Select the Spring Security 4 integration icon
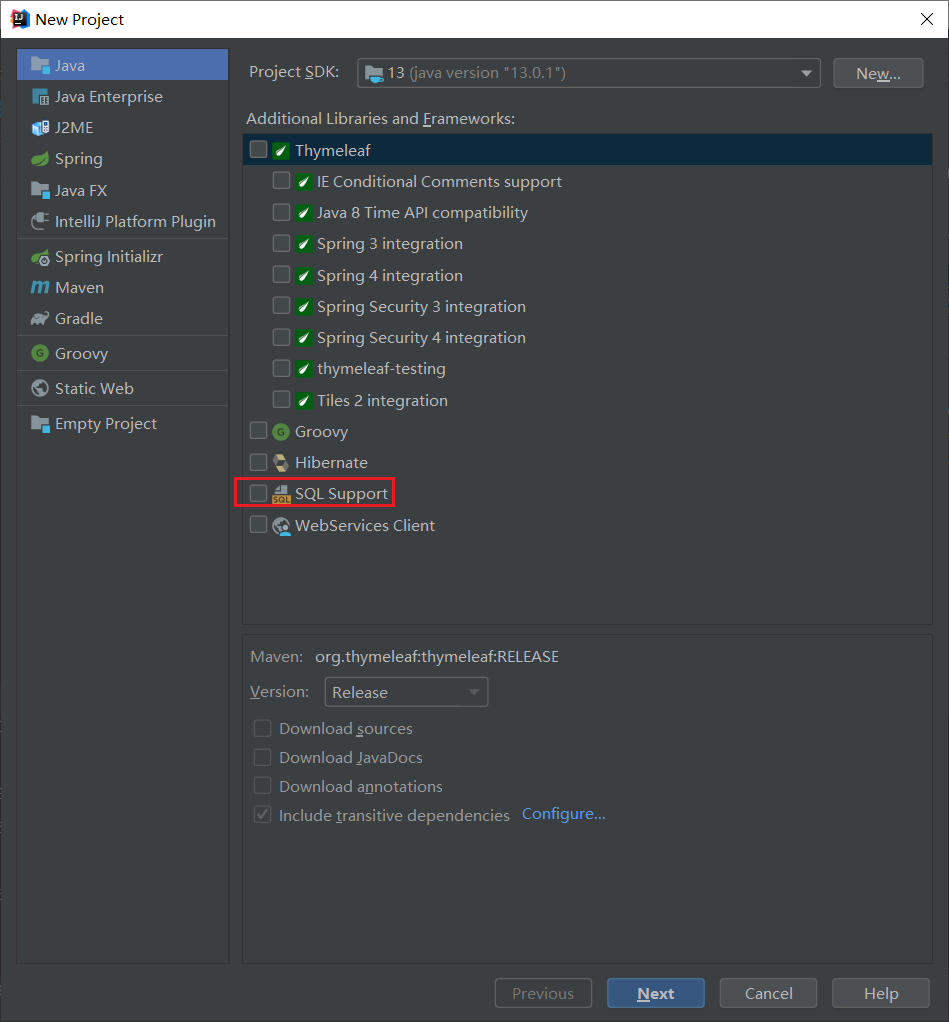Screen dimensions: 949x1022 pos(303,338)
